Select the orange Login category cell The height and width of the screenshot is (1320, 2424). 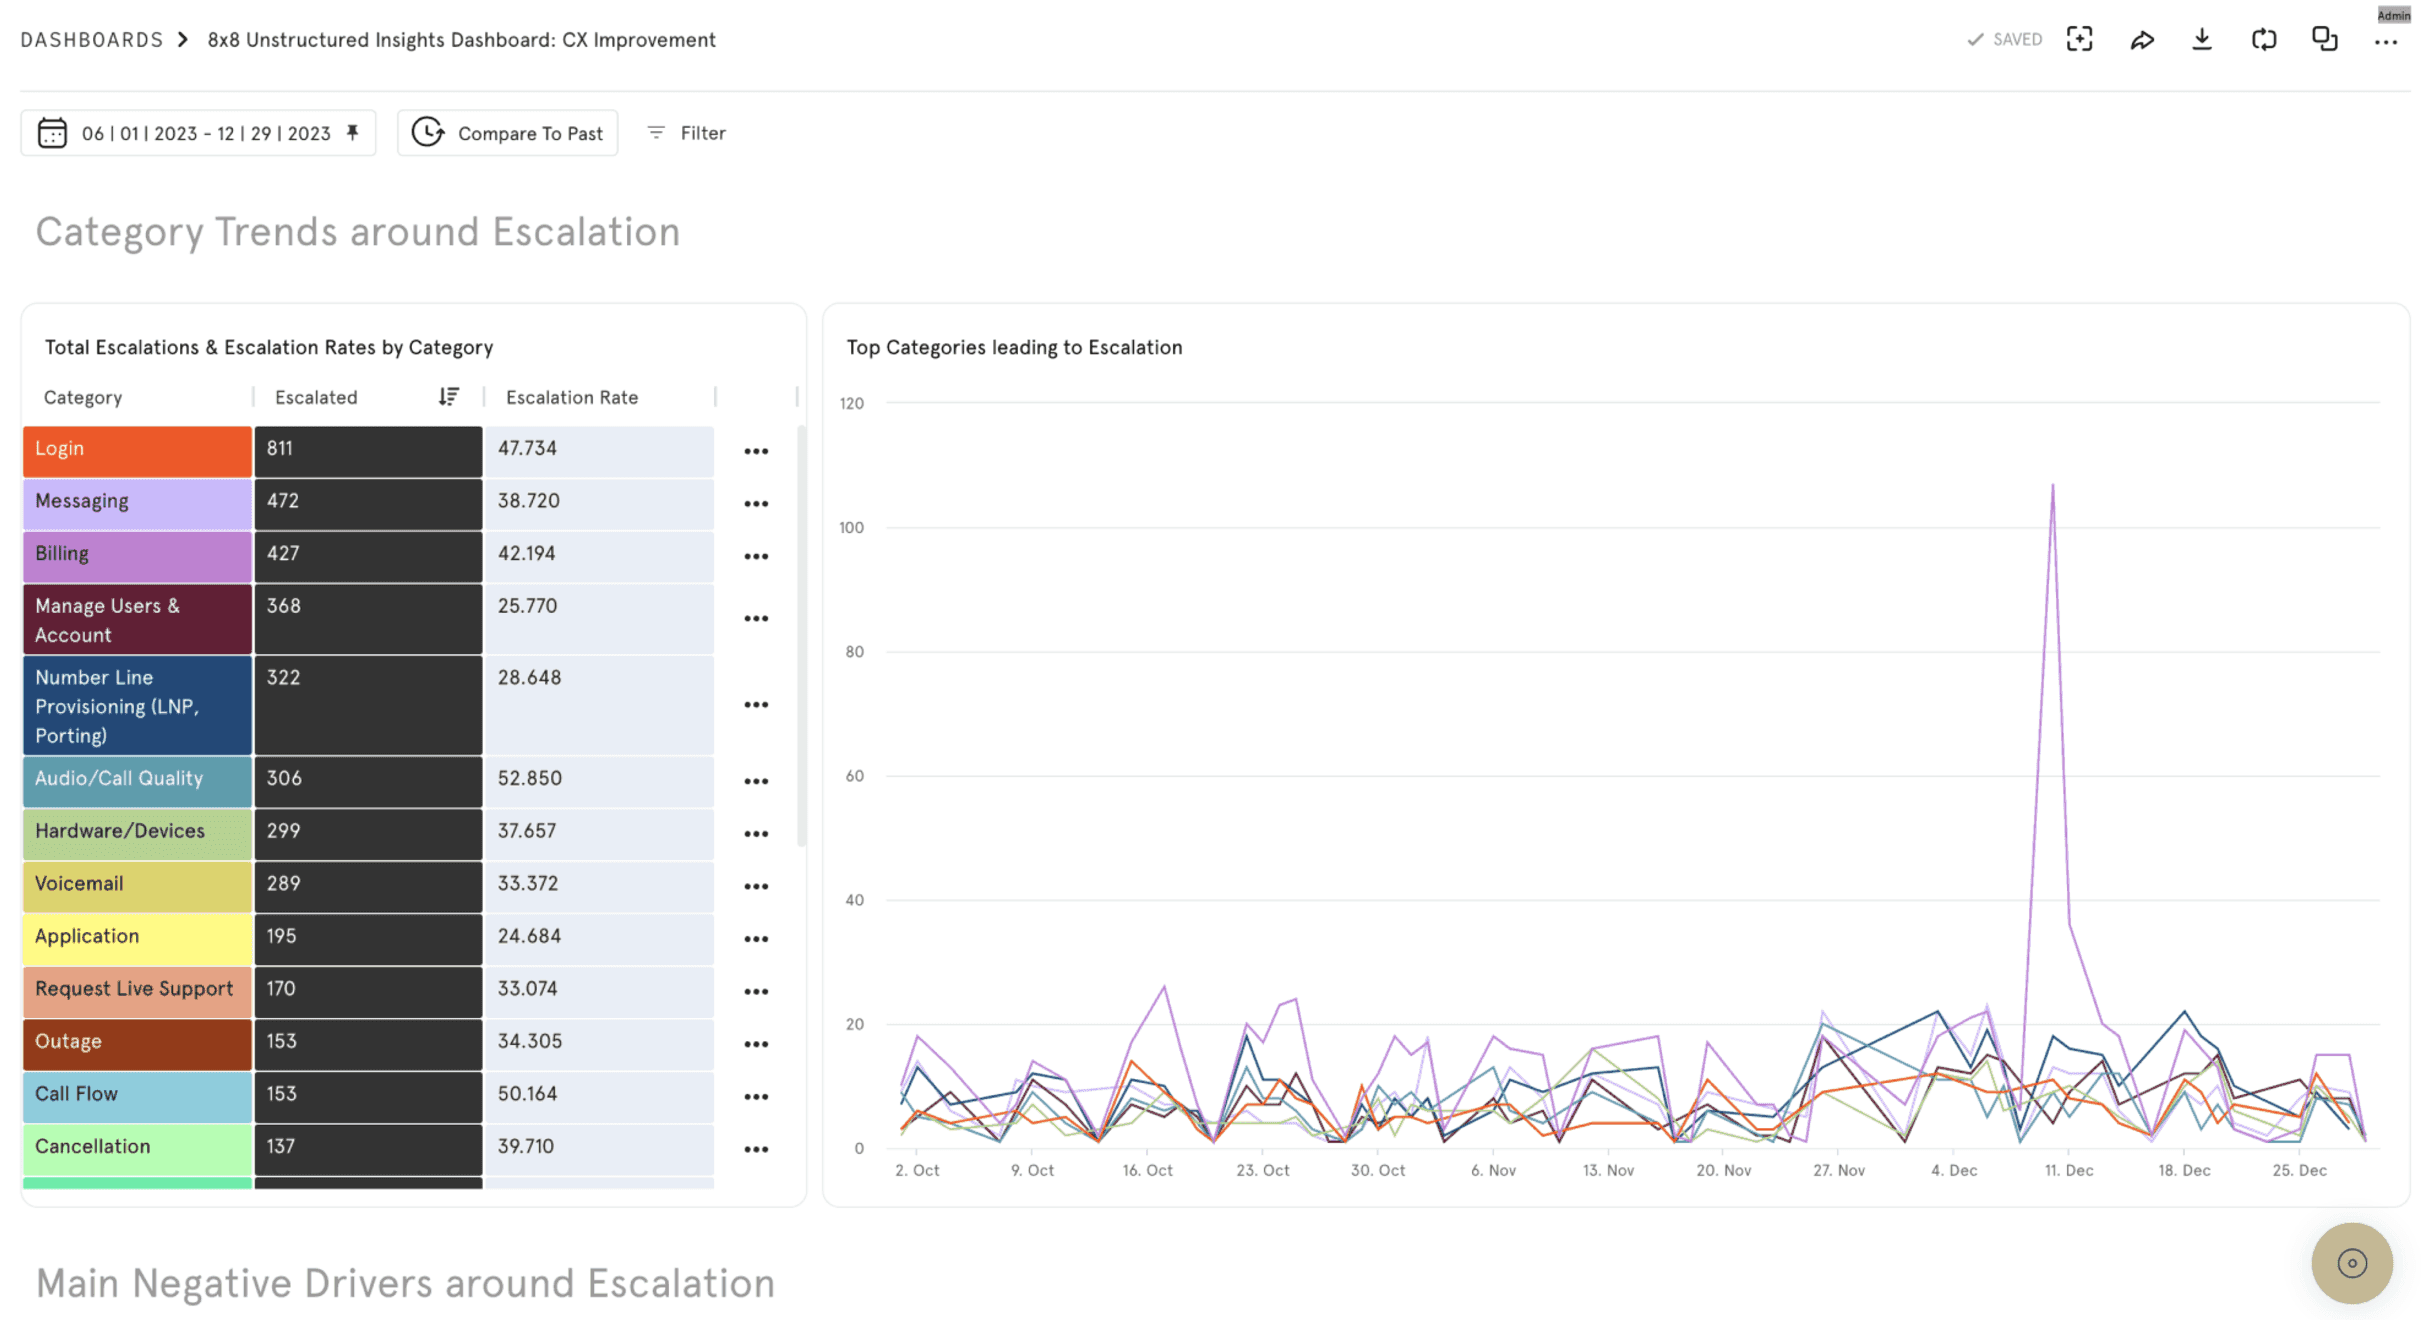[x=137, y=450]
